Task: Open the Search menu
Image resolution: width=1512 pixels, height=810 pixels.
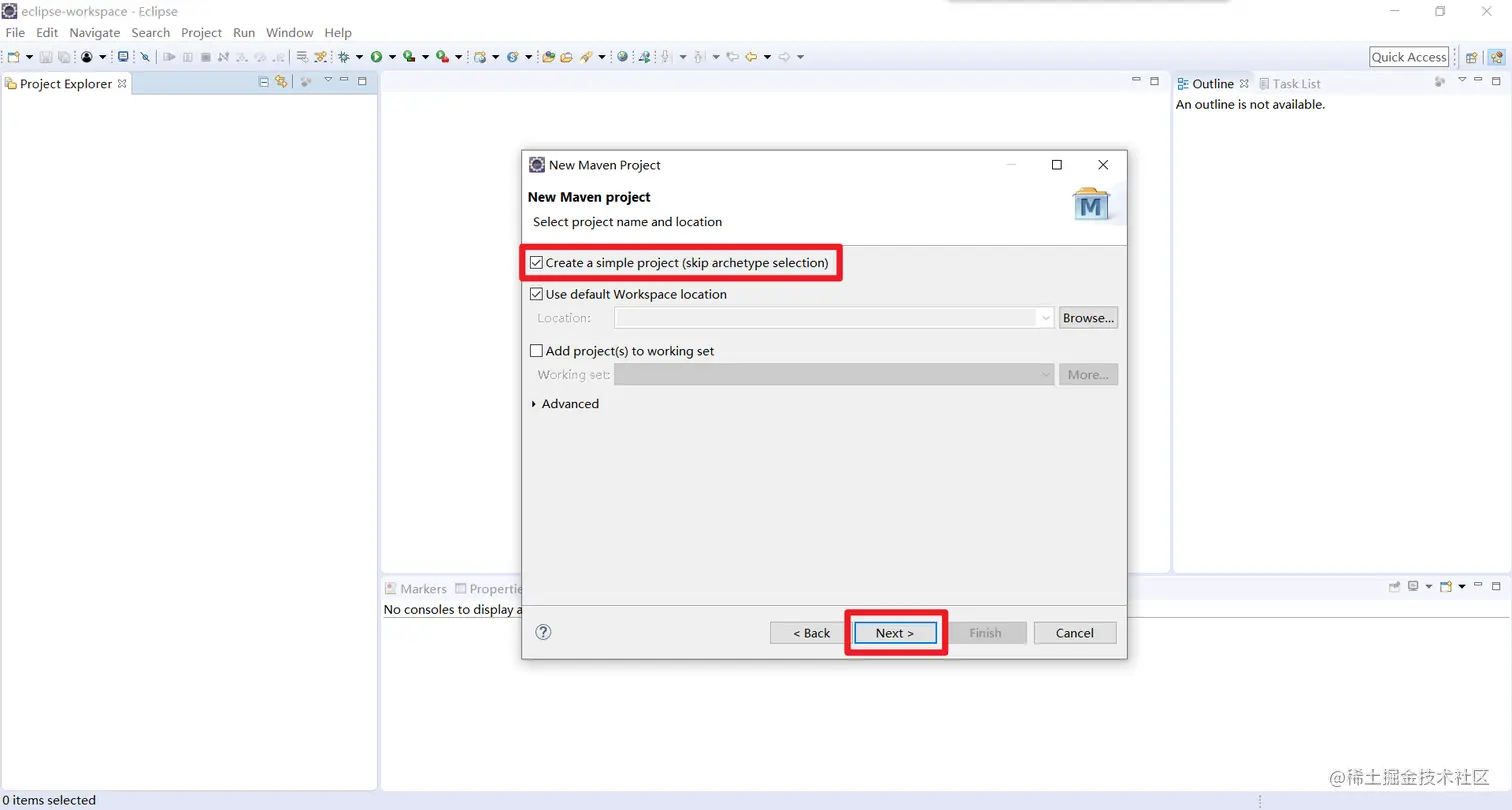Action: [x=151, y=33]
